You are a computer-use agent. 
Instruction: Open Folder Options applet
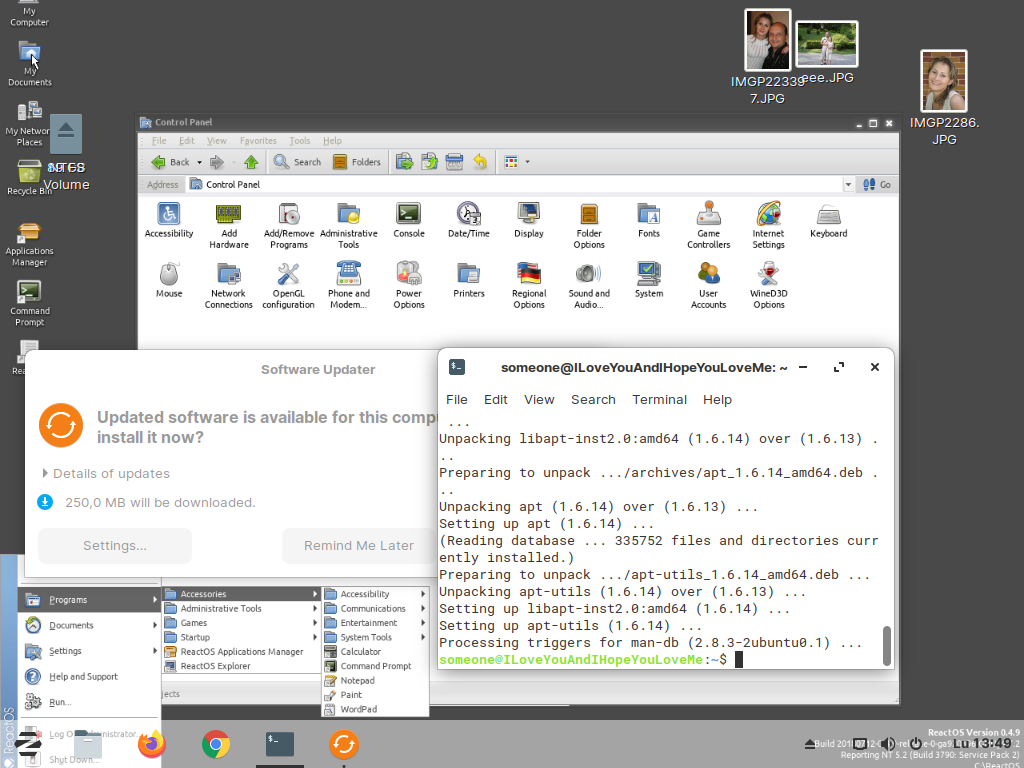coord(589,225)
